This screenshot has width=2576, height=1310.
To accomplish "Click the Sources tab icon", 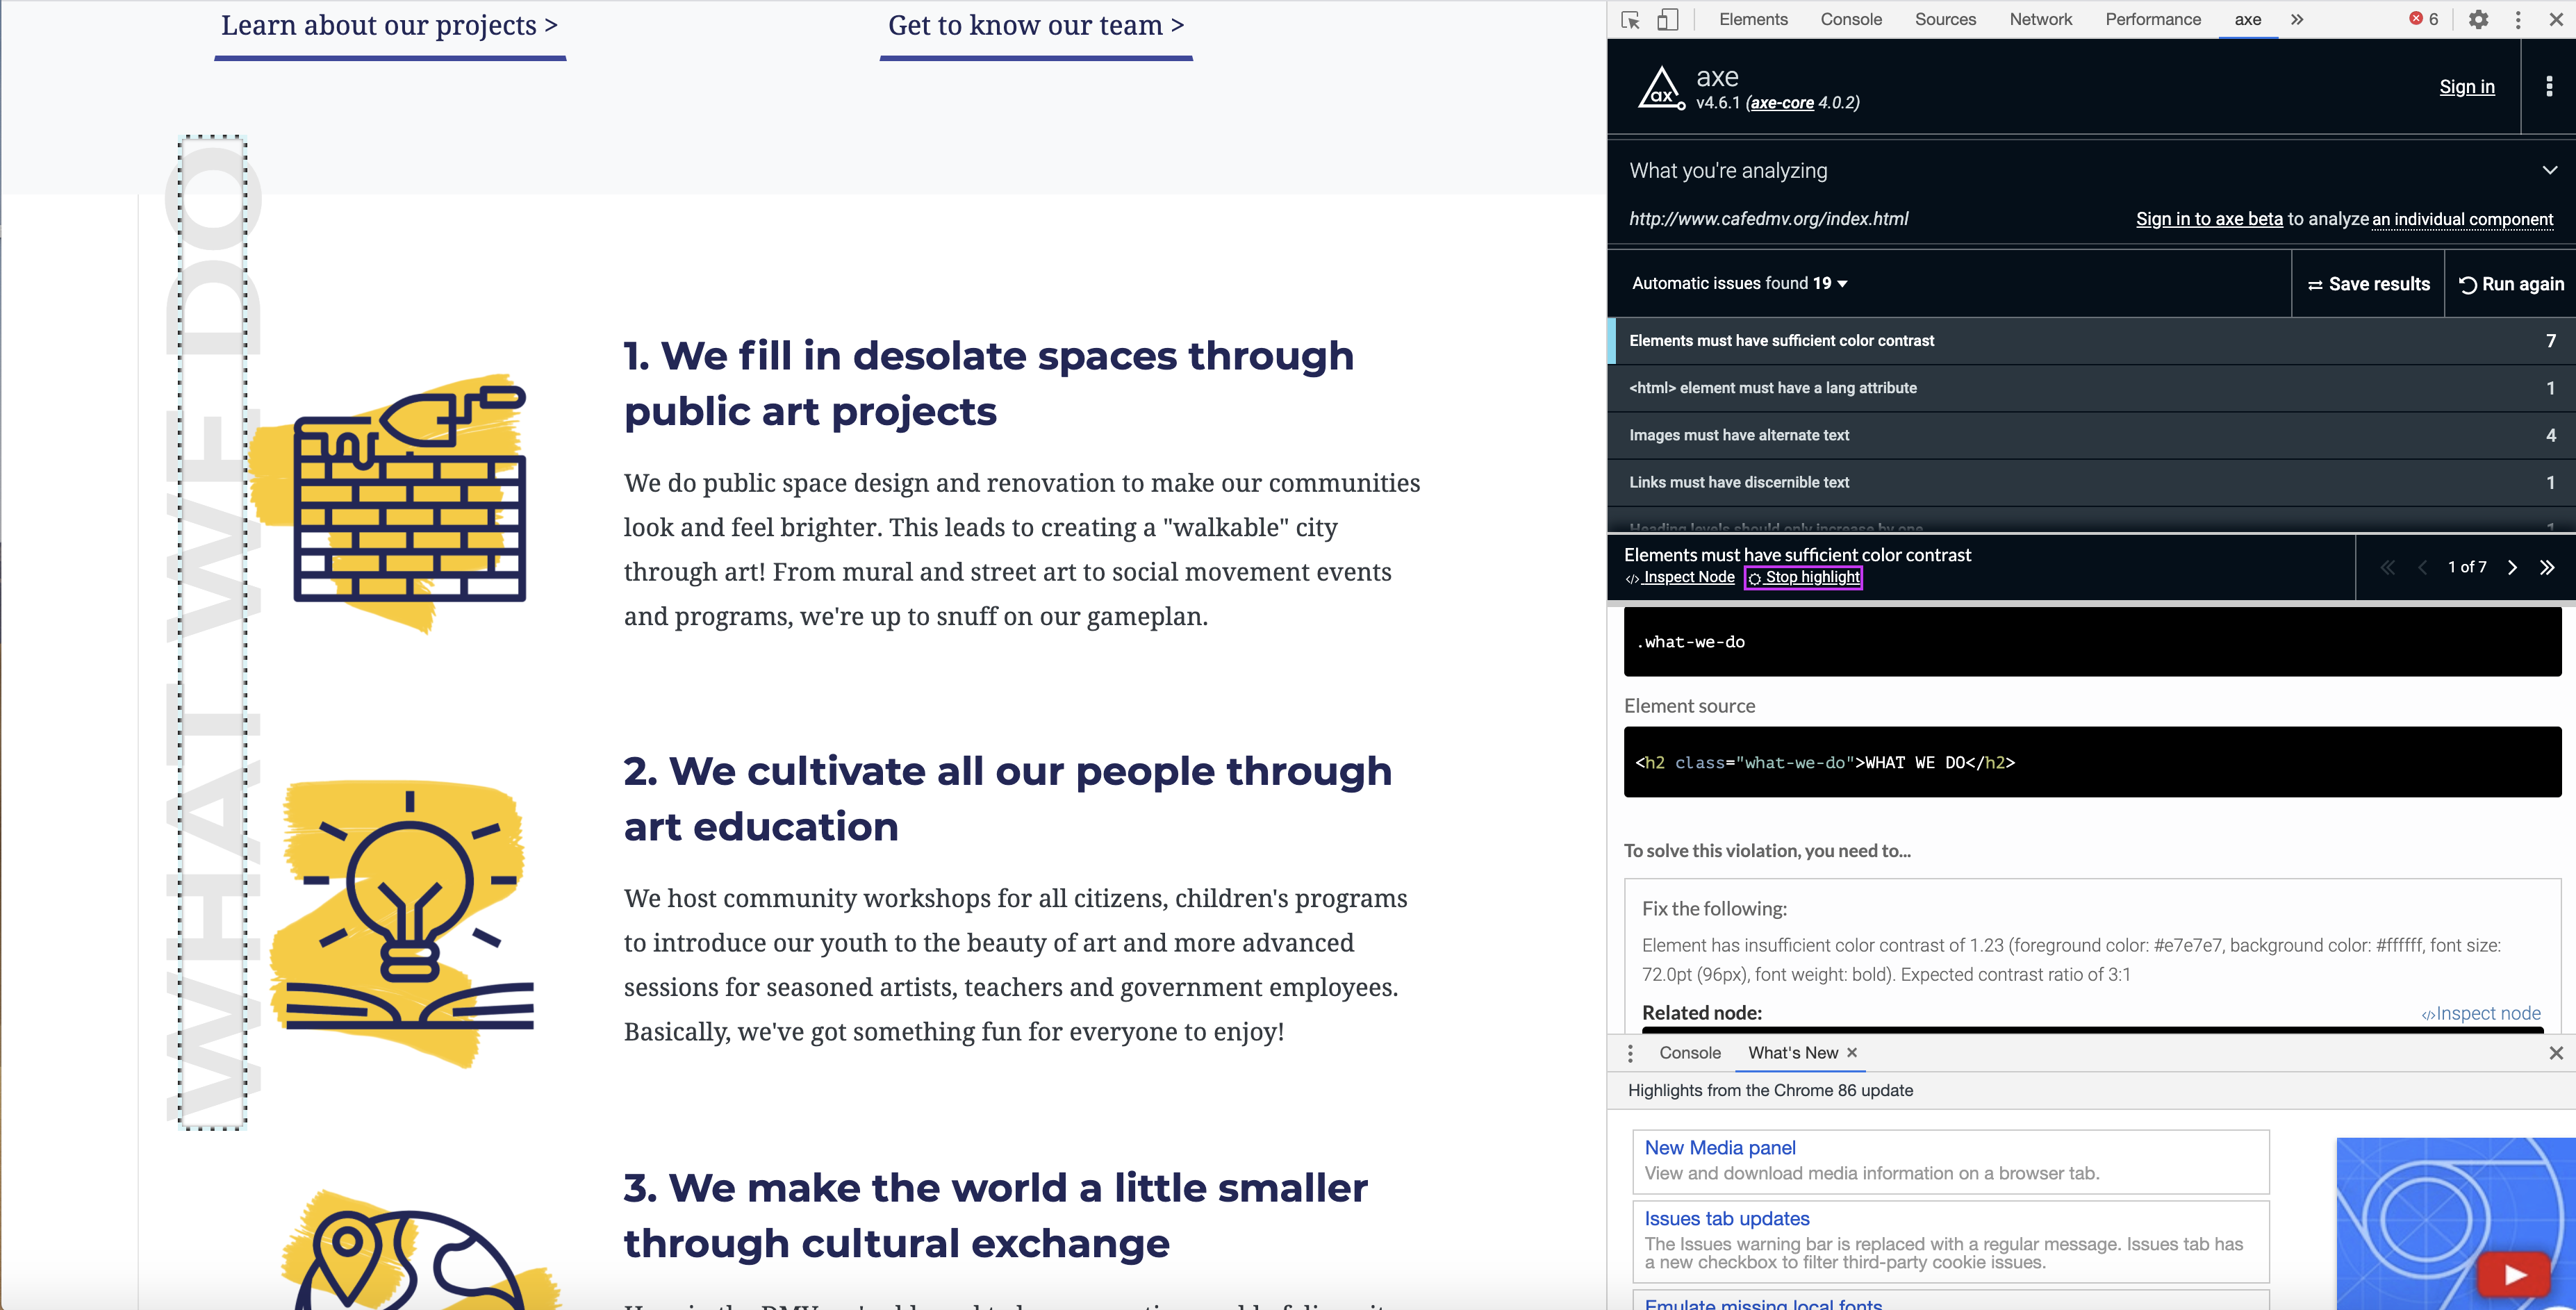I will pos(1945,18).
